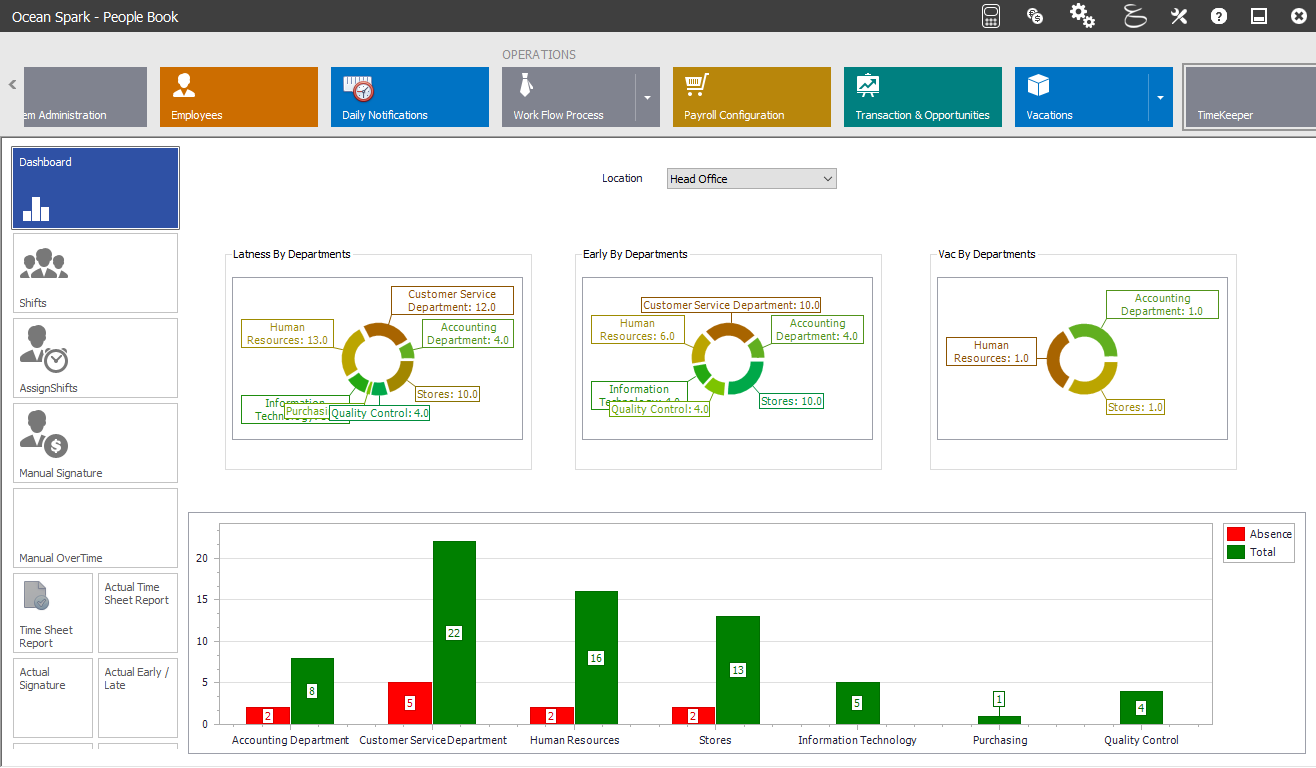This screenshot has width=1316, height=768.
Task: Click the Customer Service total bar showing 22
Action: coord(454,632)
